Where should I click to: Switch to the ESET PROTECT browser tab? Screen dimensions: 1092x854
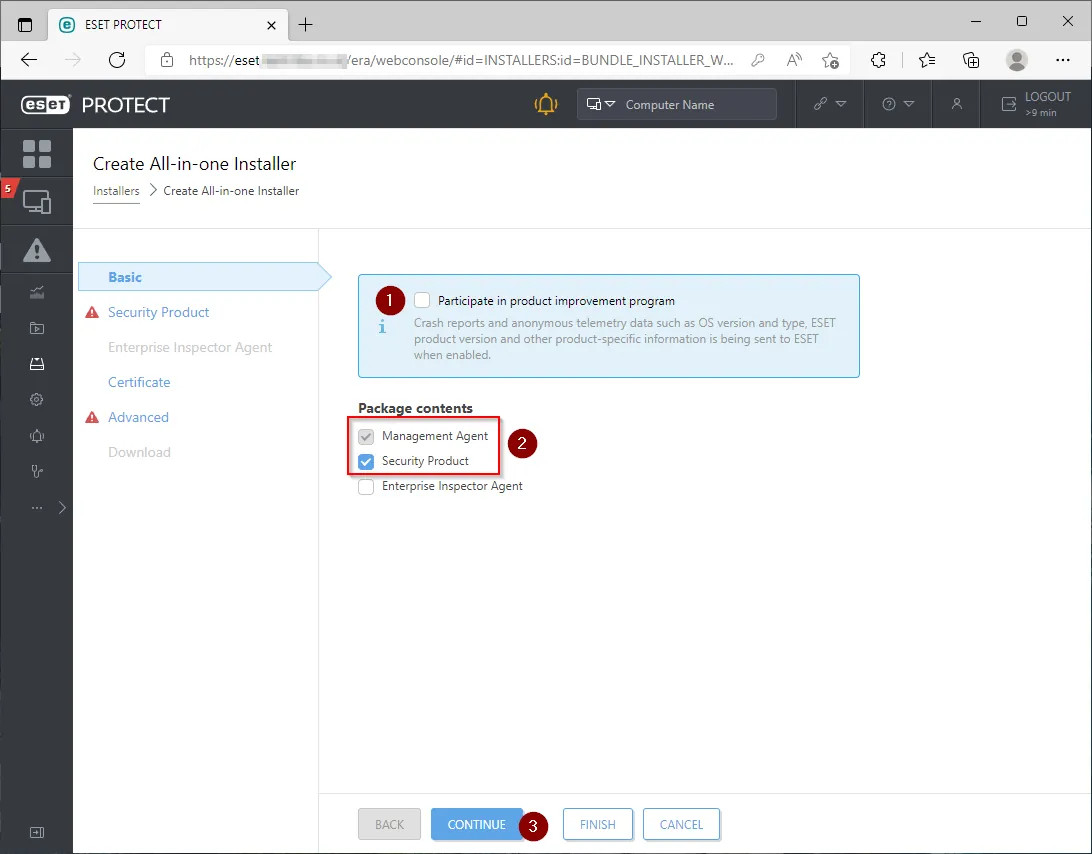click(x=168, y=25)
